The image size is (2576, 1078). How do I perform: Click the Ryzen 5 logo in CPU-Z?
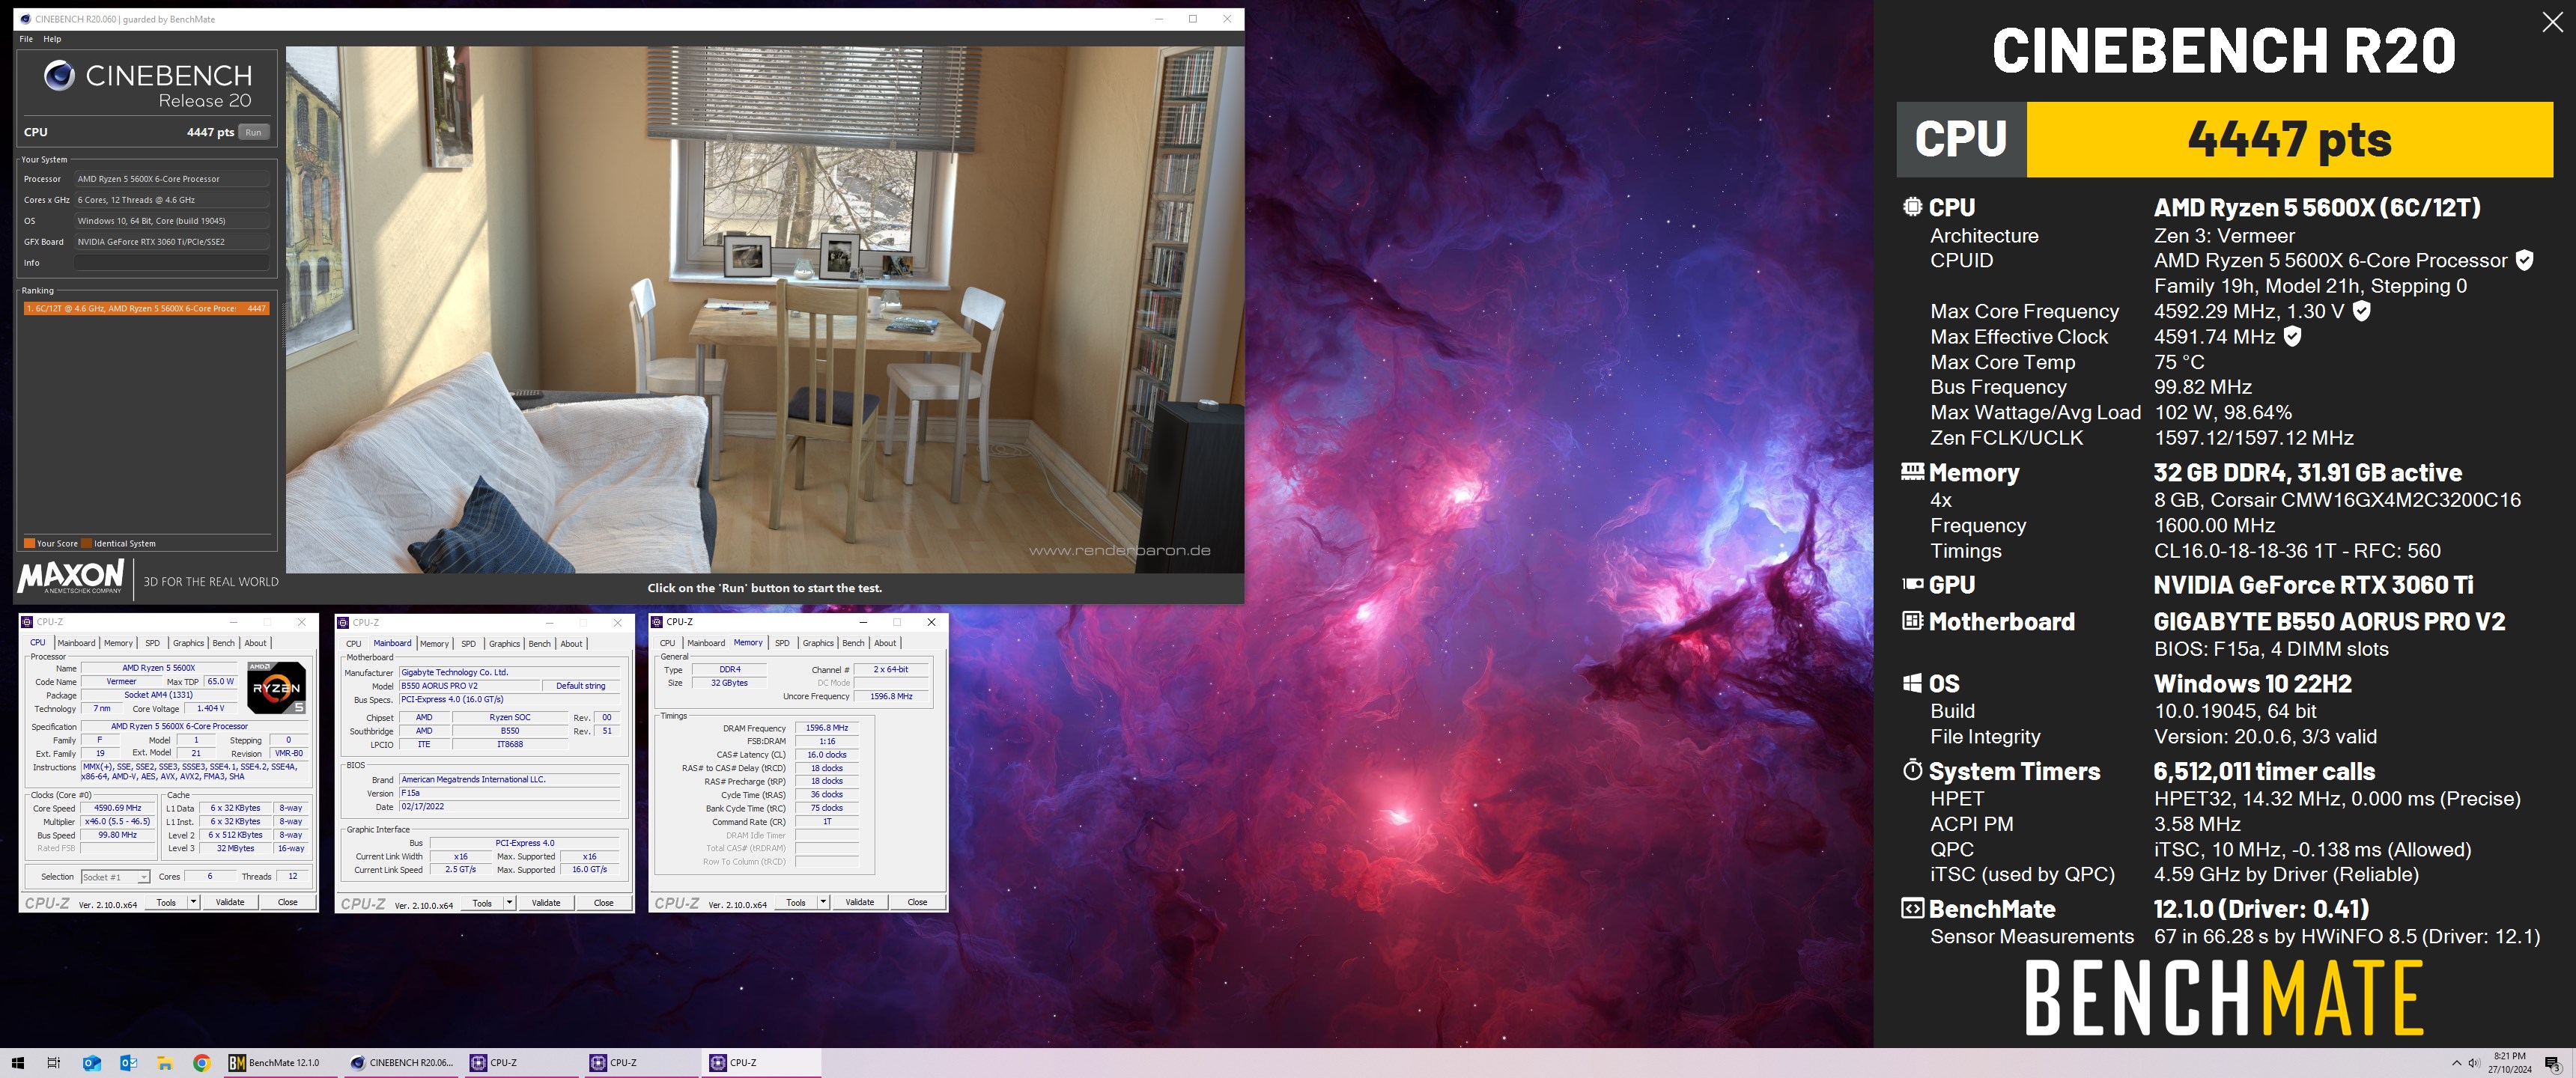pyautogui.click(x=276, y=687)
